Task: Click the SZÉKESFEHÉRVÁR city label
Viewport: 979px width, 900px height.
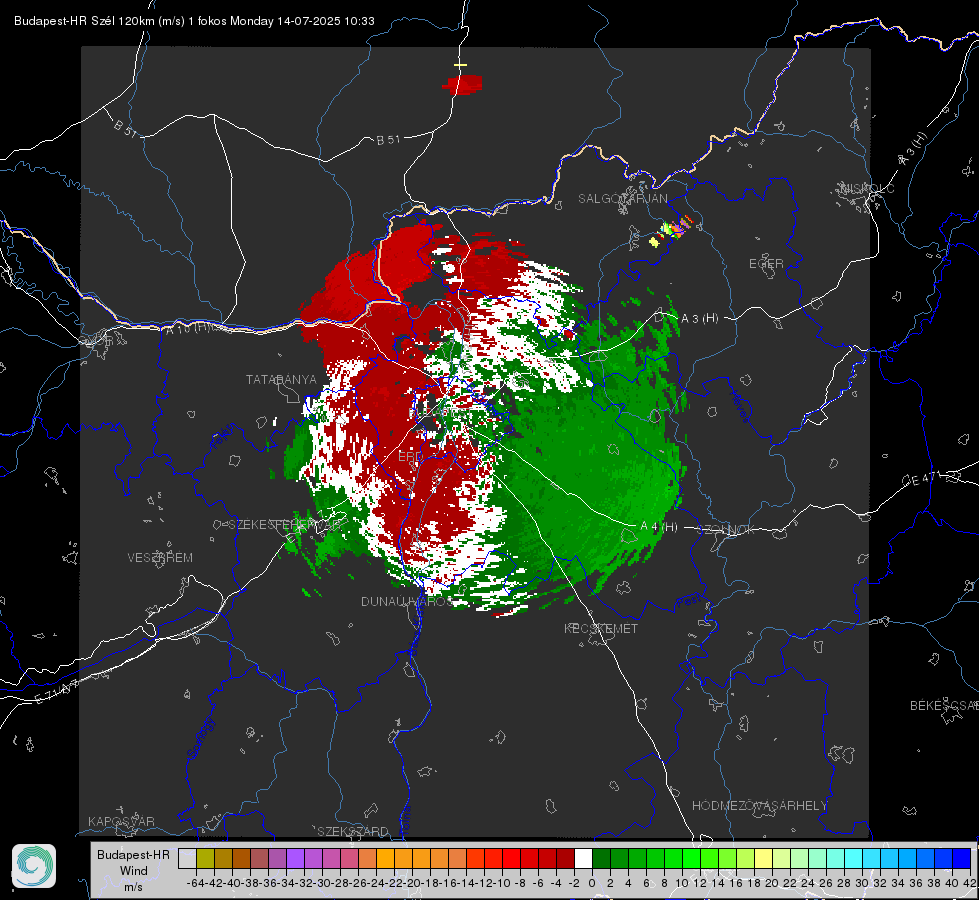Action: (286, 525)
